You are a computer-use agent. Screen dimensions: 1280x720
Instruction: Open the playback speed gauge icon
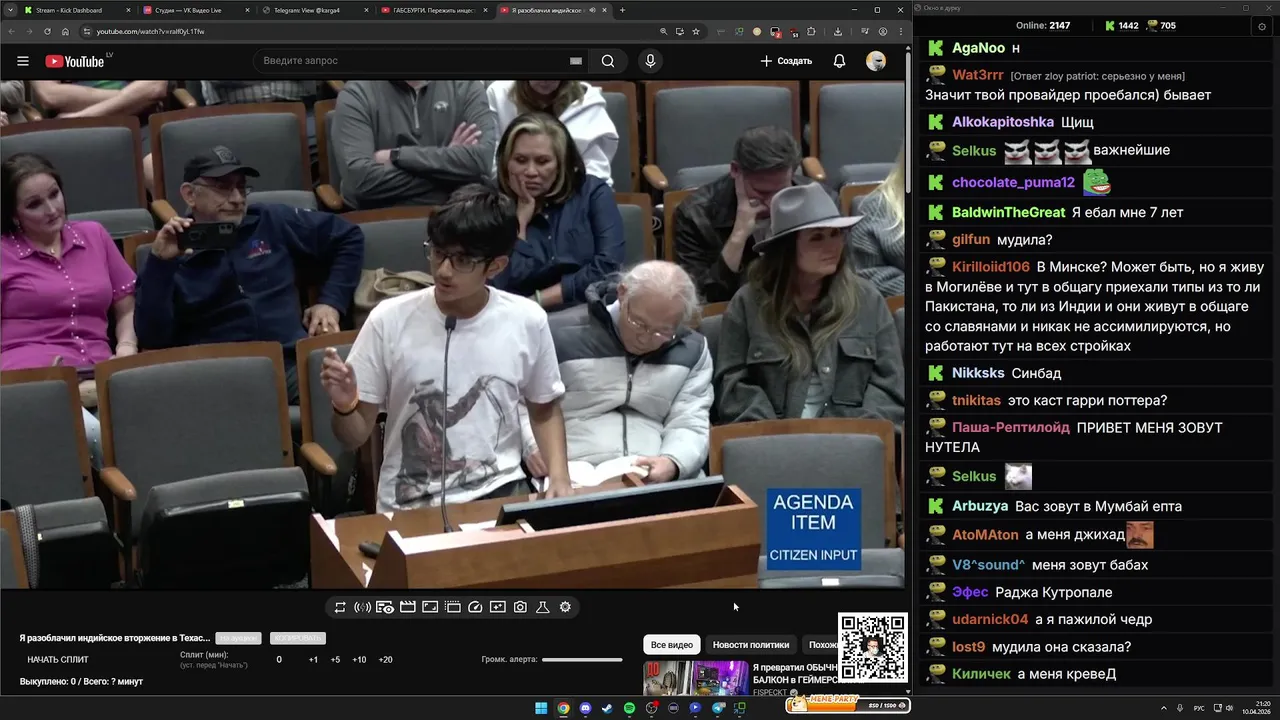click(x=475, y=607)
